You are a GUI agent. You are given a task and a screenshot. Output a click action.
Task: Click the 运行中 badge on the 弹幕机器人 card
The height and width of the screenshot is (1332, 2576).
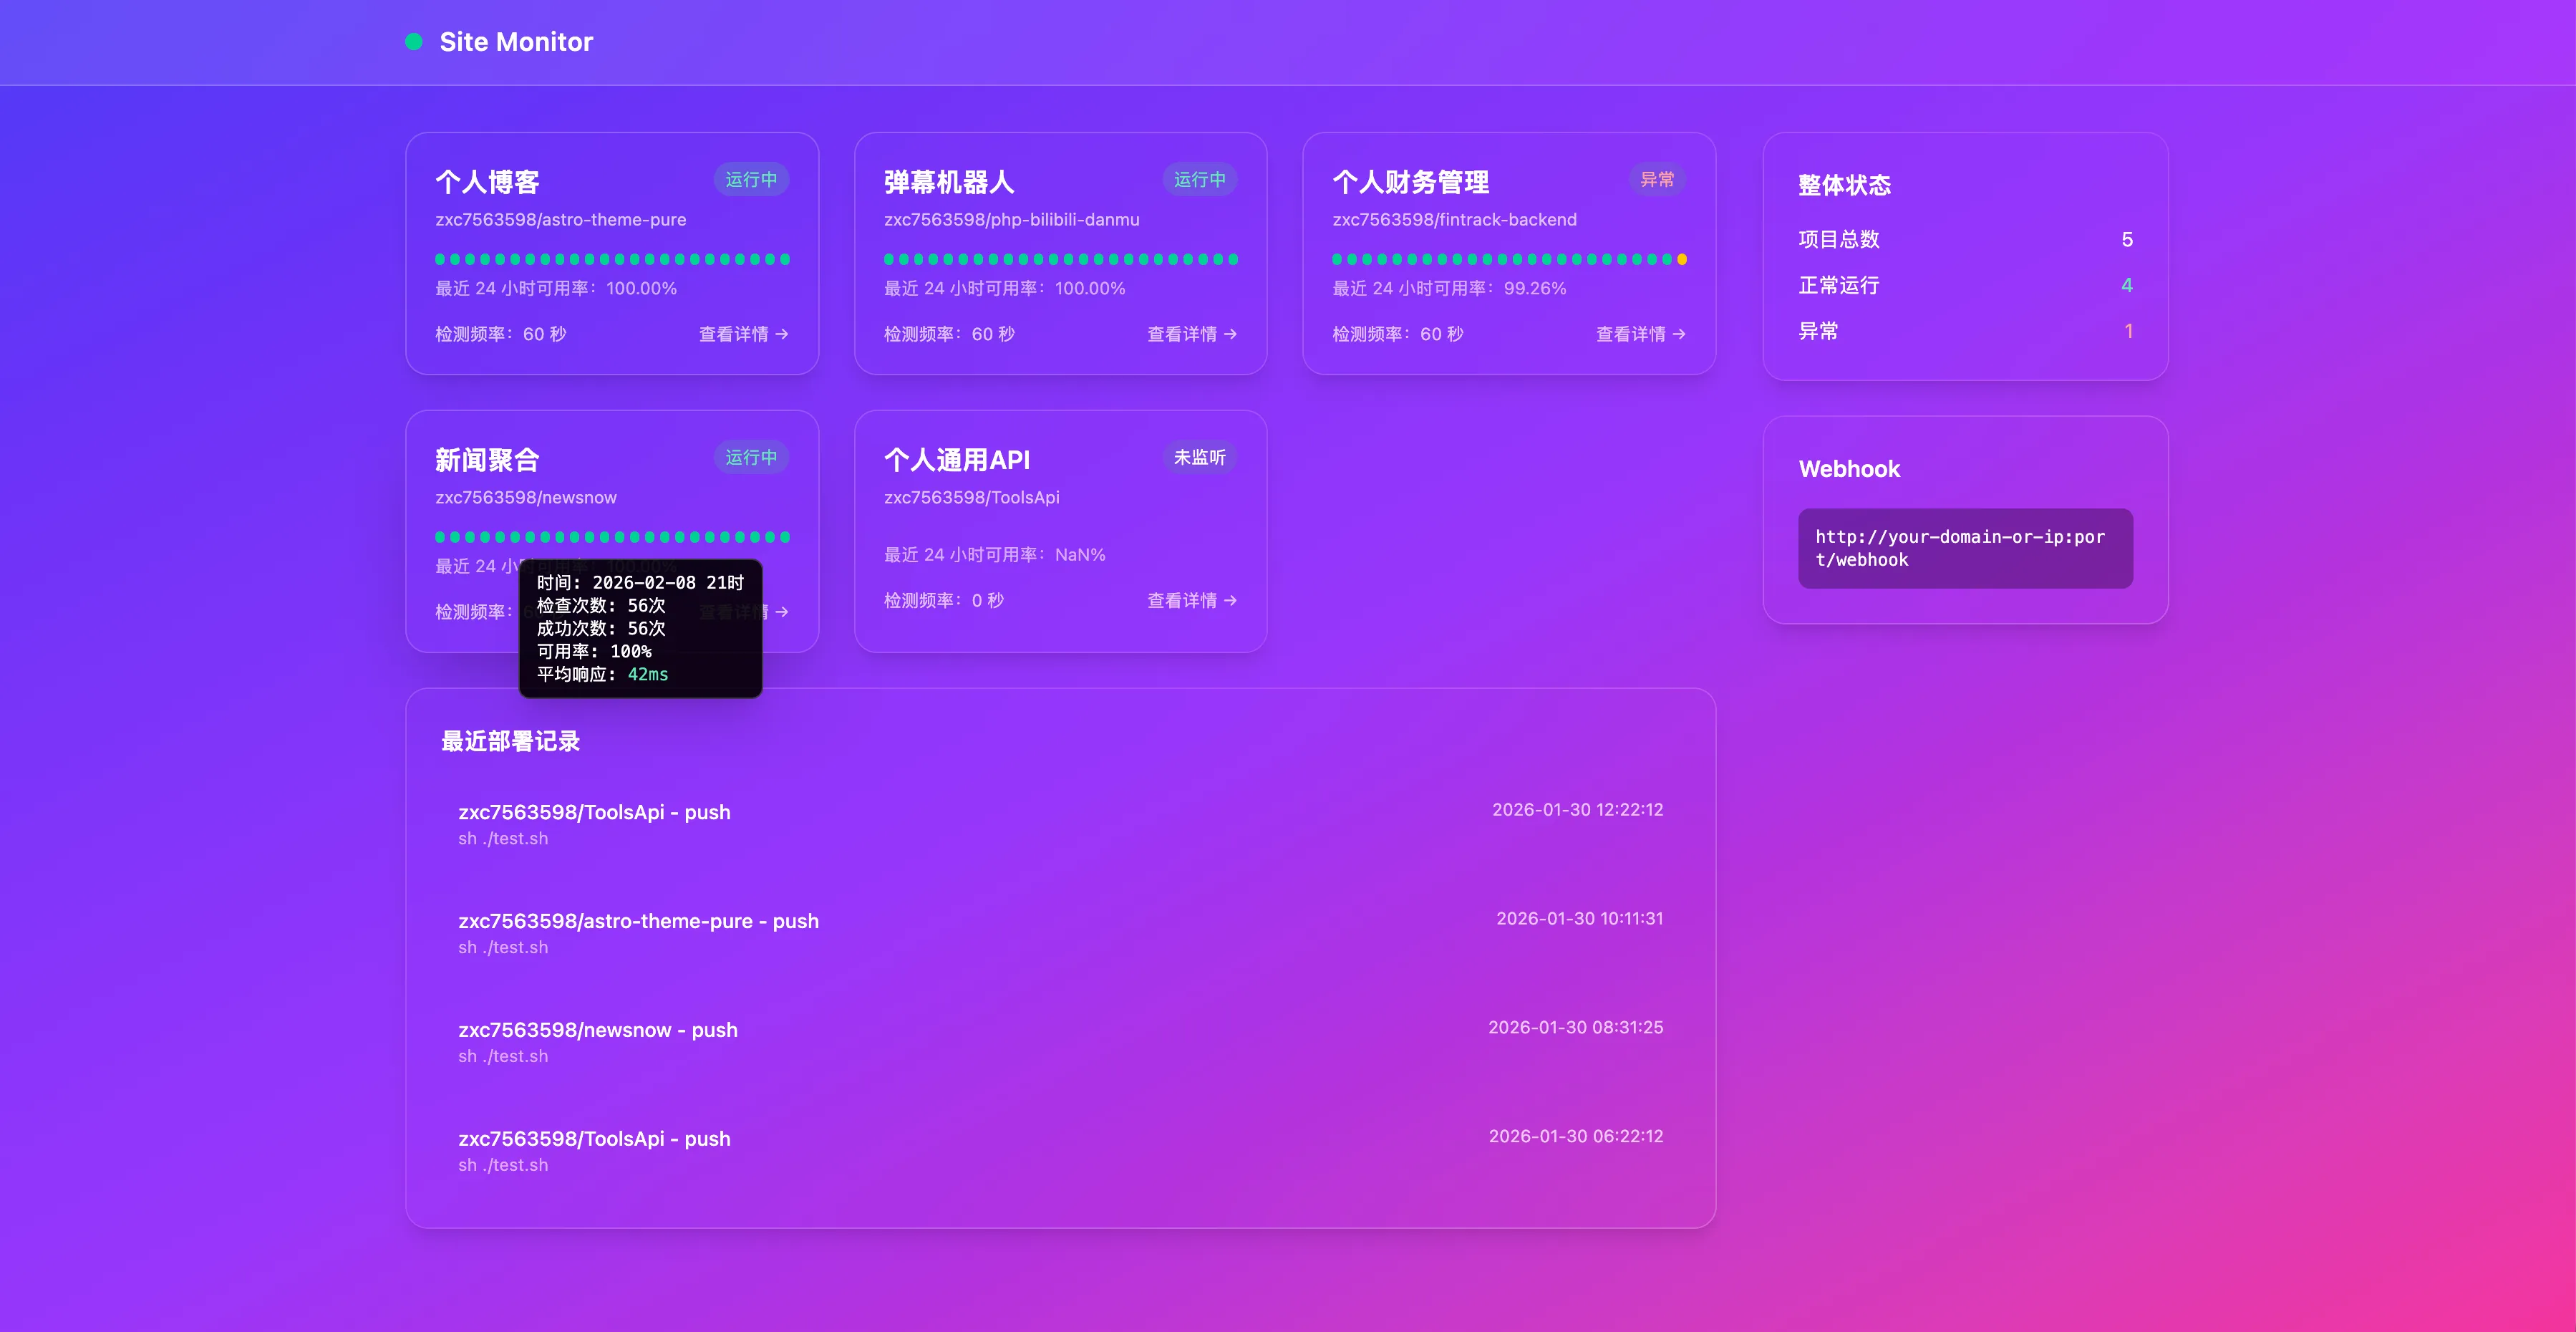[x=1199, y=180]
